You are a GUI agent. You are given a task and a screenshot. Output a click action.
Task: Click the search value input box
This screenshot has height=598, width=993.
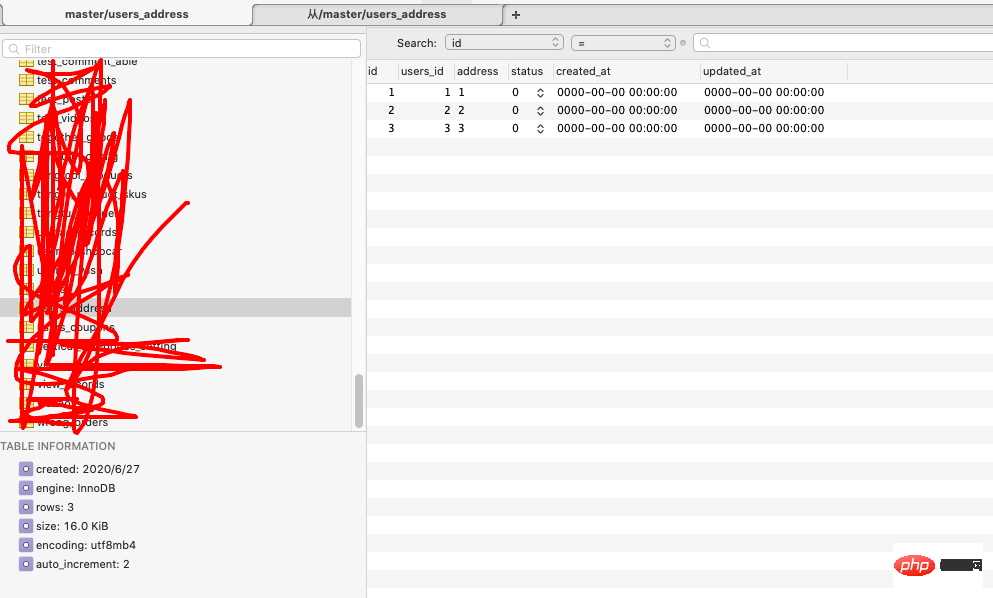coord(843,42)
